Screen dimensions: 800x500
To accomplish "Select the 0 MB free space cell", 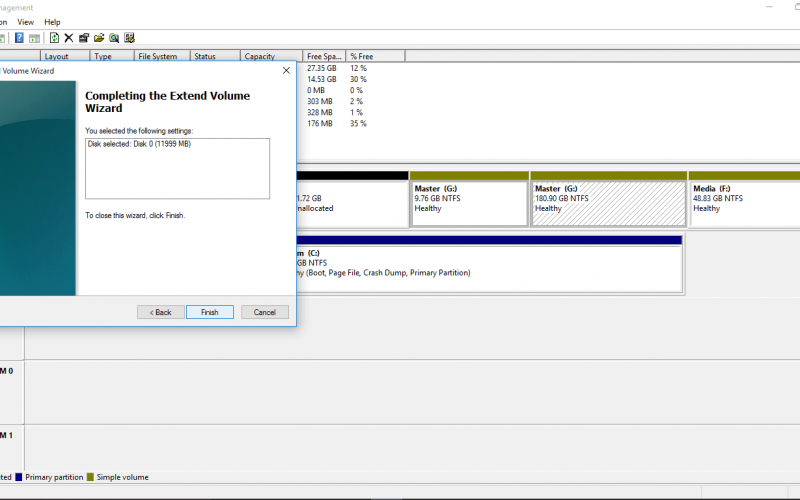I will (x=316, y=90).
